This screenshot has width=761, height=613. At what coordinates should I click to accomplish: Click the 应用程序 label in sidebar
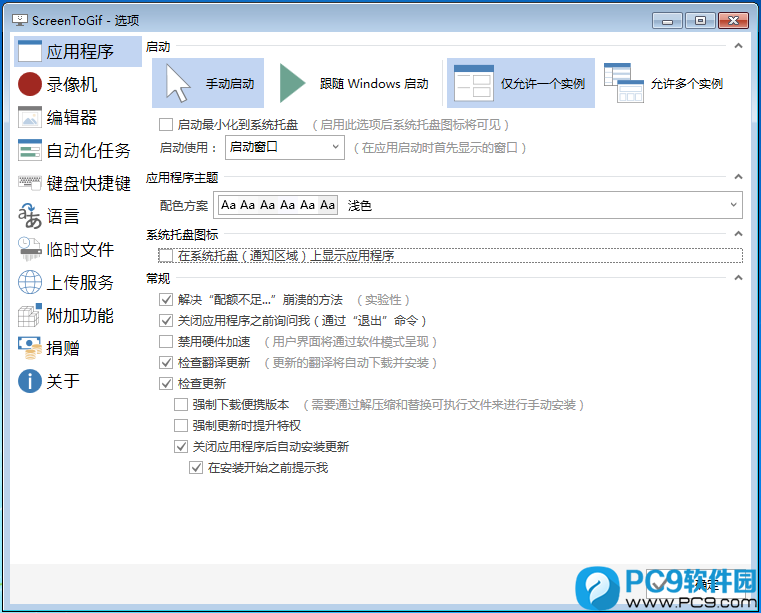click(x=80, y=51)
